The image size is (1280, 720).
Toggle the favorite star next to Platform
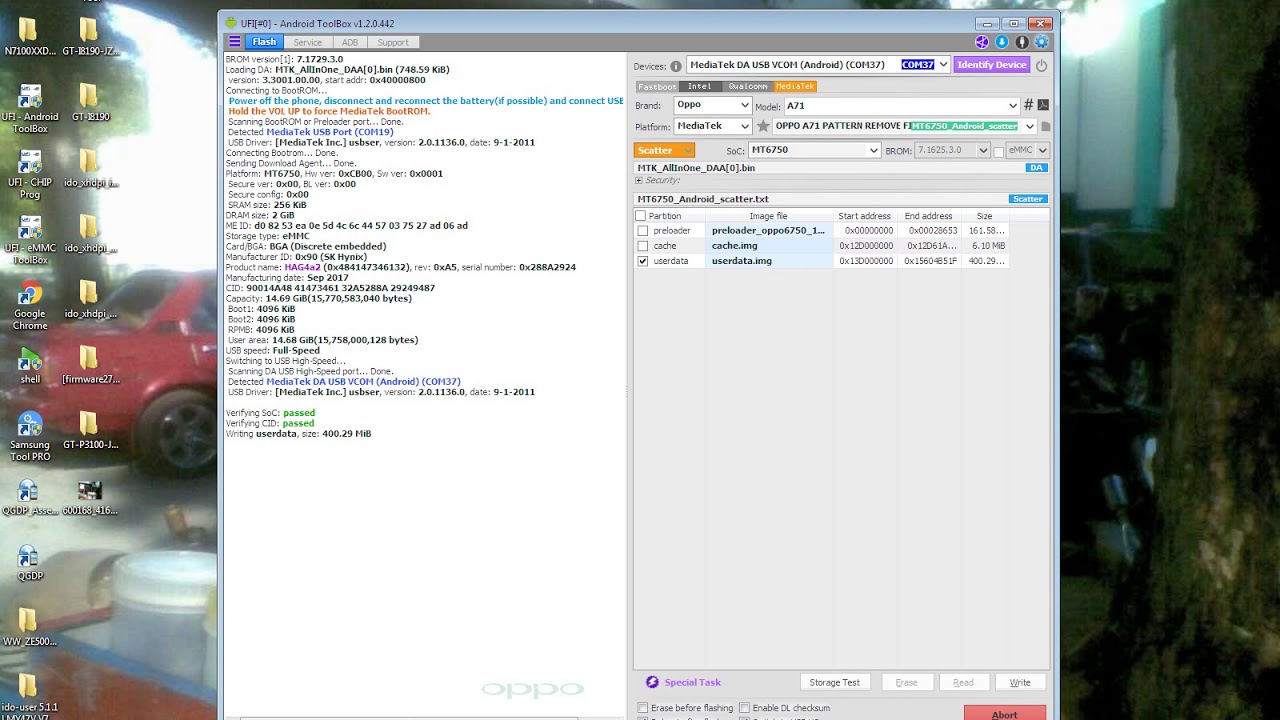tap(763, 126)
